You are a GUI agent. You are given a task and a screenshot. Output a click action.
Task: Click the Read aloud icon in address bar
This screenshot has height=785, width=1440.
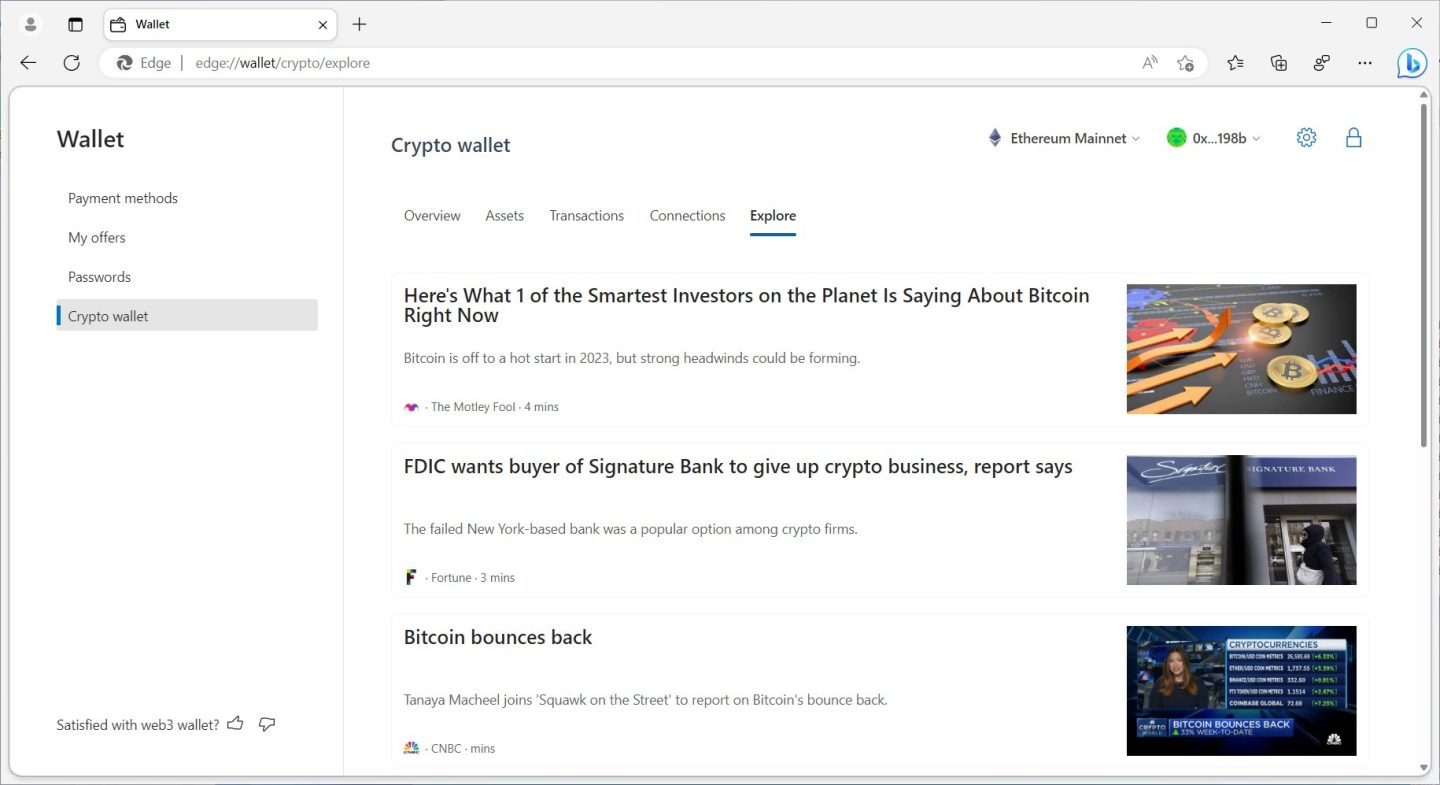point(1149,62)
